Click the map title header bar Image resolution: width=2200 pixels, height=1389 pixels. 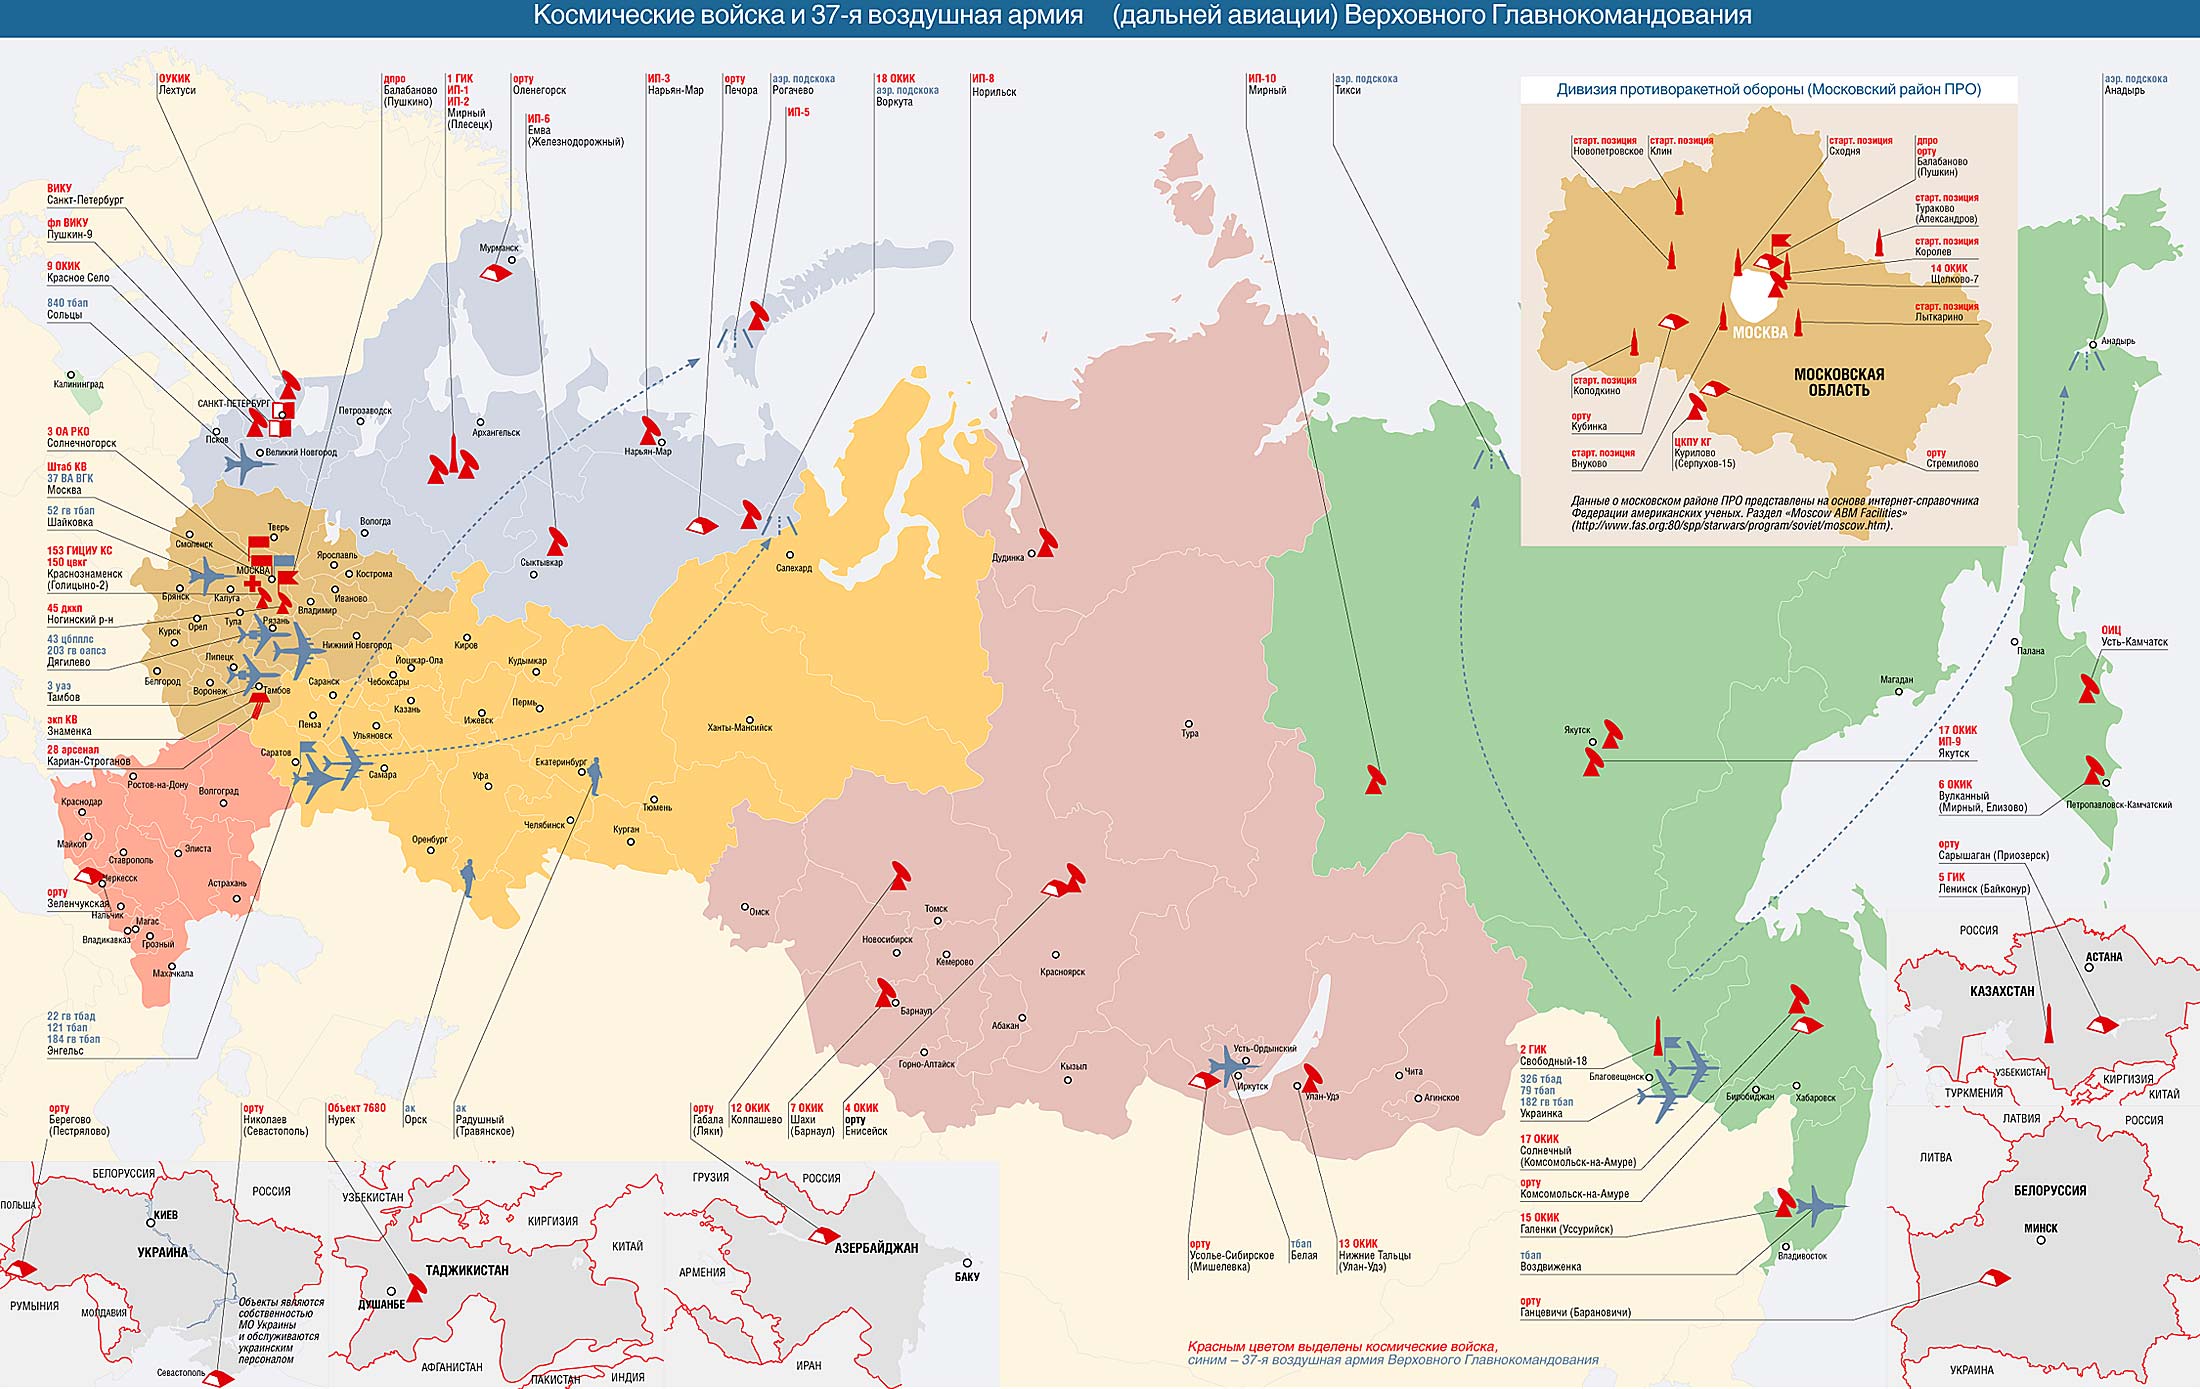pyautogui.click(x=1100, y=16)
